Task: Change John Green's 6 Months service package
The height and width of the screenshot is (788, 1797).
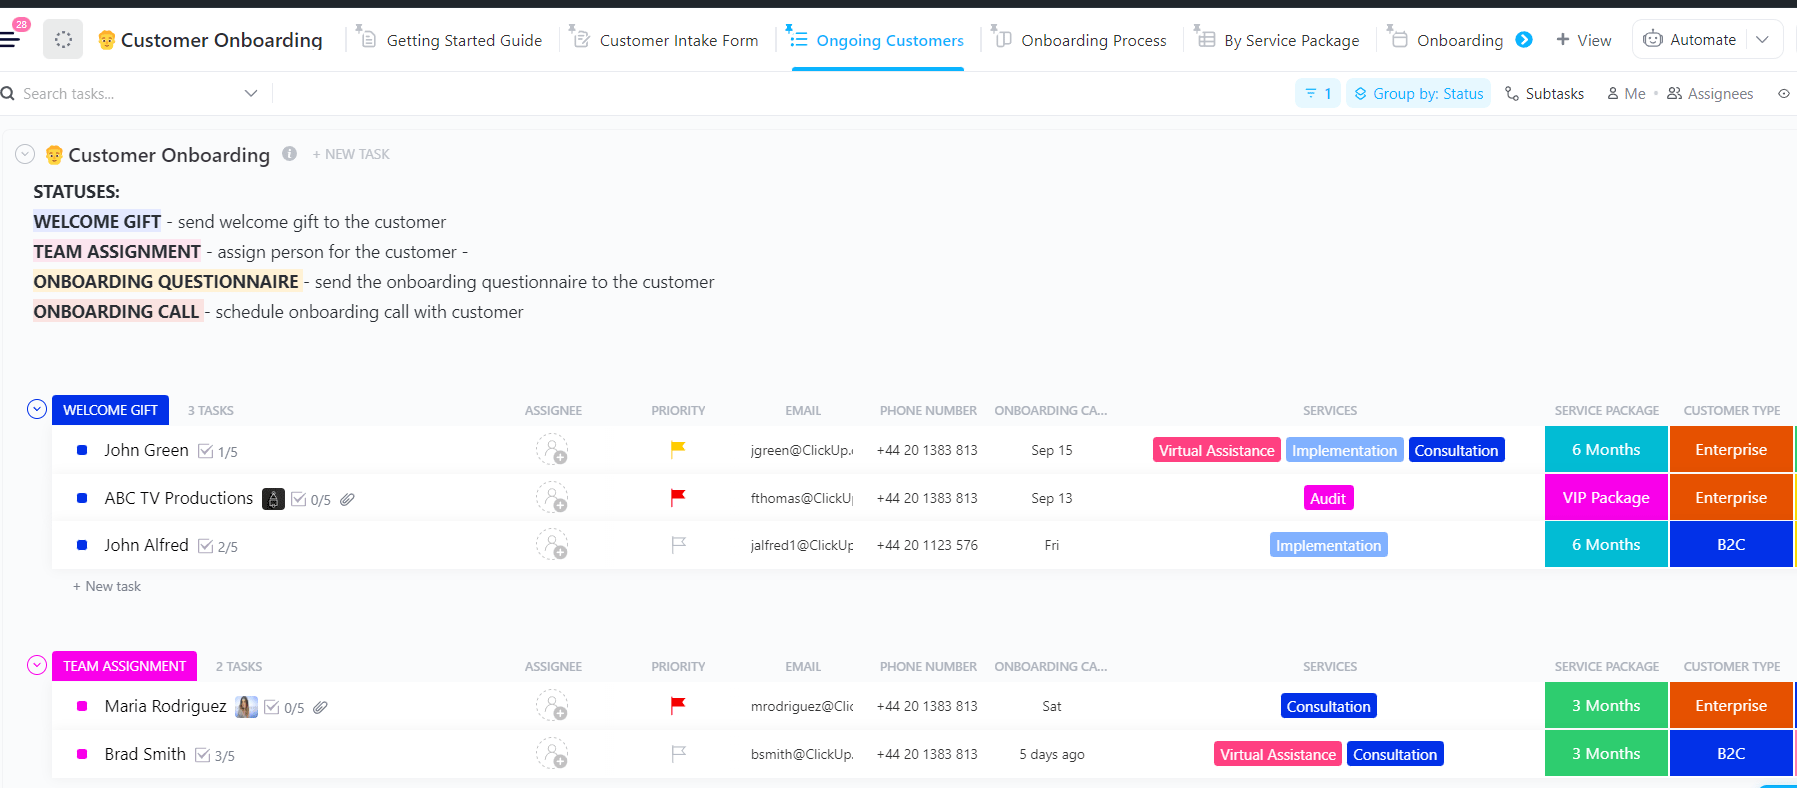Action: tap(1606, 450)
